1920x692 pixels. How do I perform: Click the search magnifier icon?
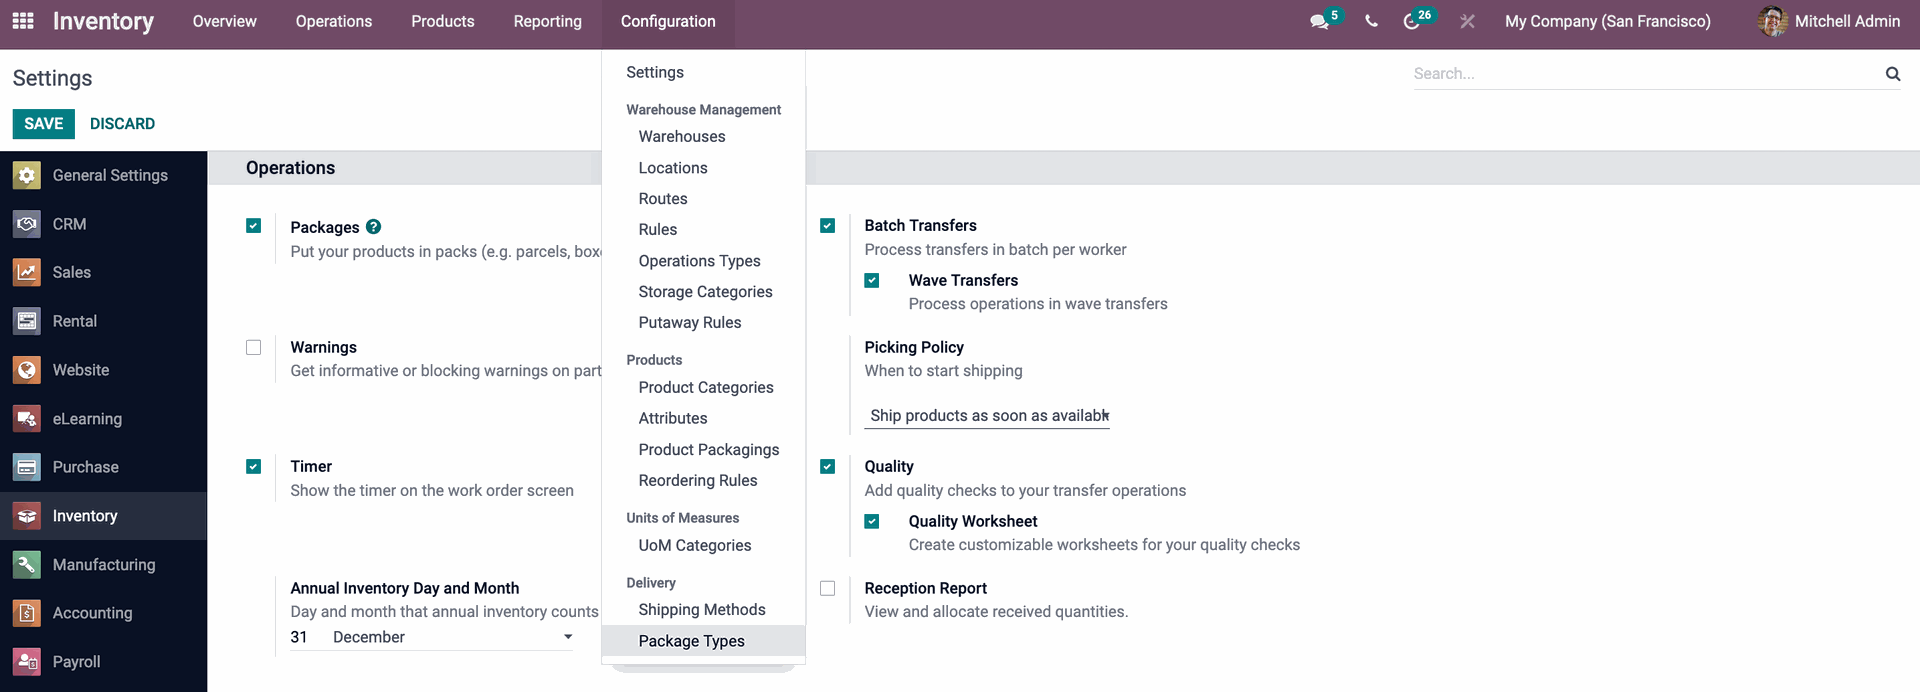coord(1892,73)
